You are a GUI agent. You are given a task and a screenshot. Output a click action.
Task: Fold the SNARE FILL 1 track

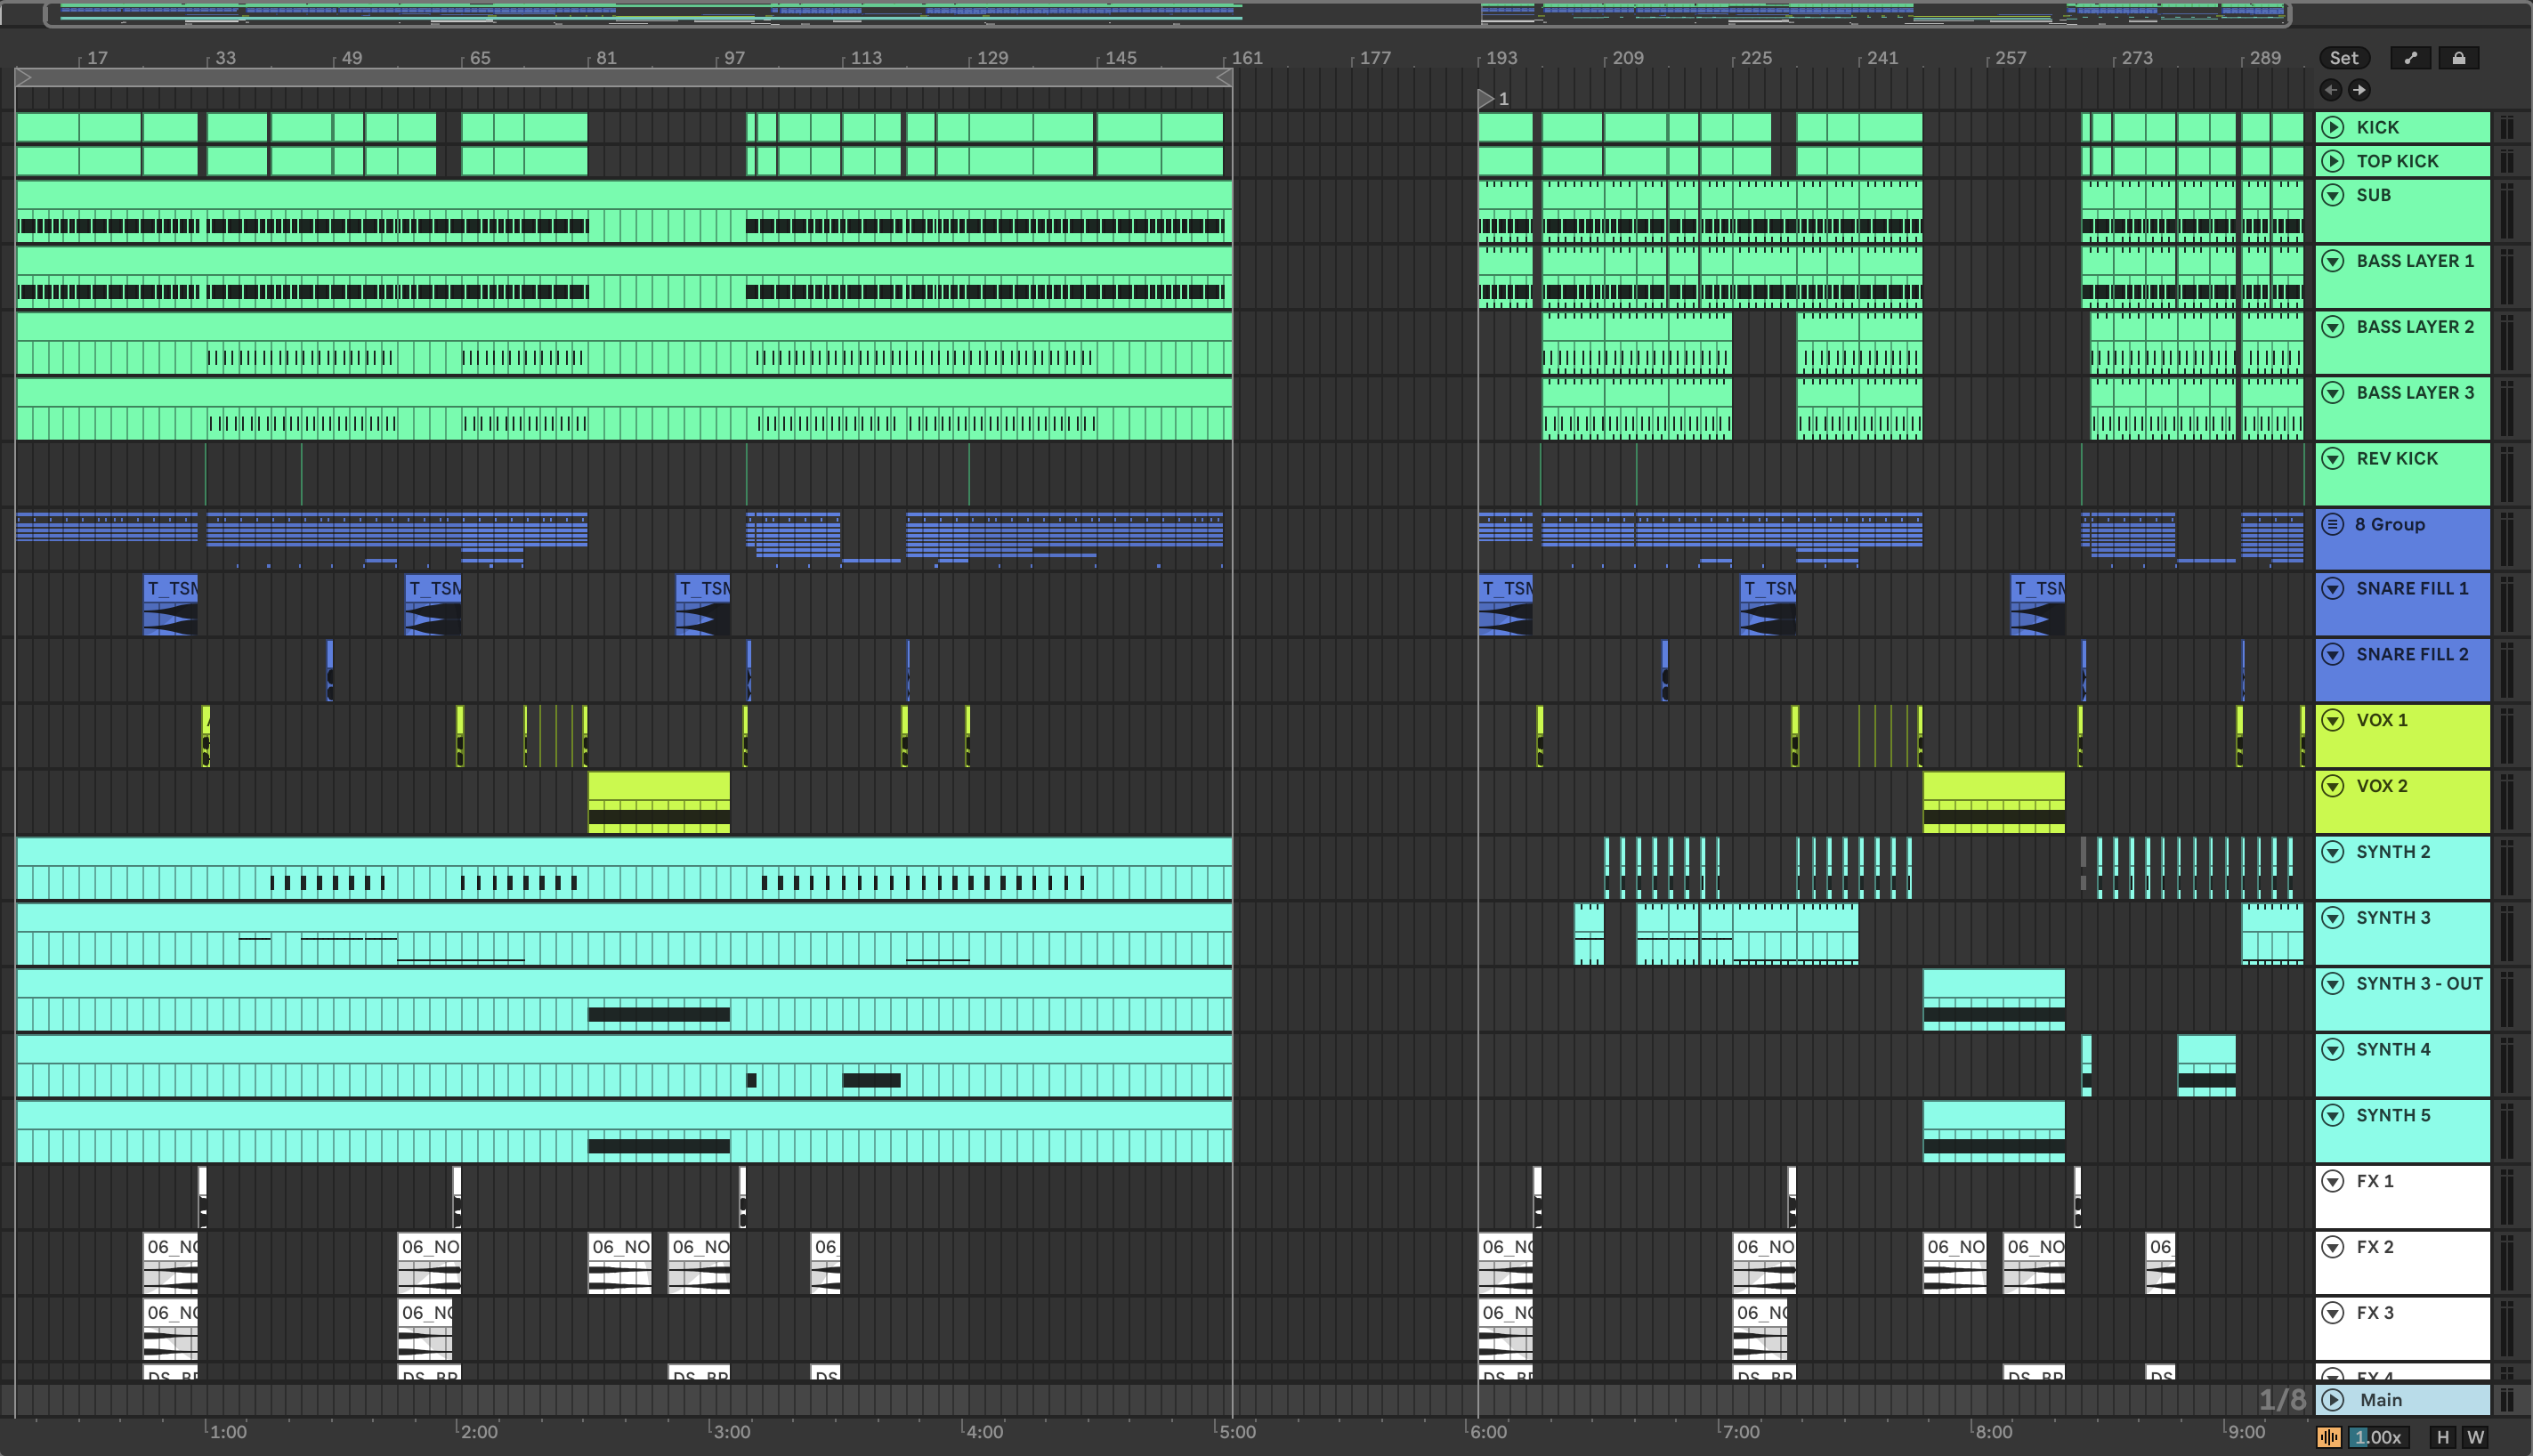[x=2333, y=588]
